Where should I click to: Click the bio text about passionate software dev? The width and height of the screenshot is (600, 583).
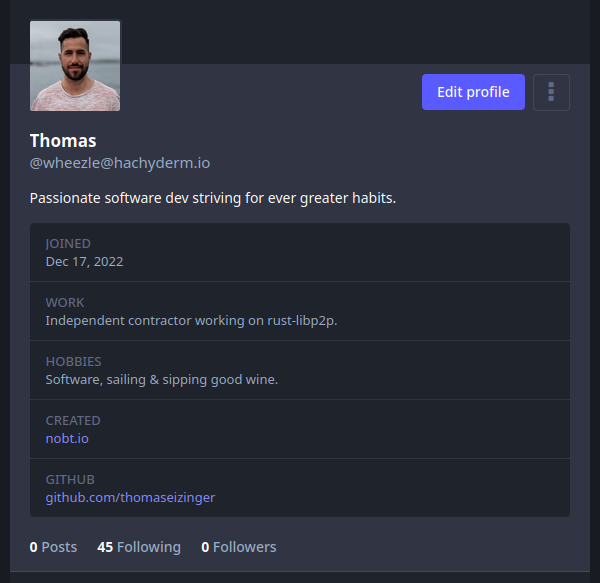213,199
